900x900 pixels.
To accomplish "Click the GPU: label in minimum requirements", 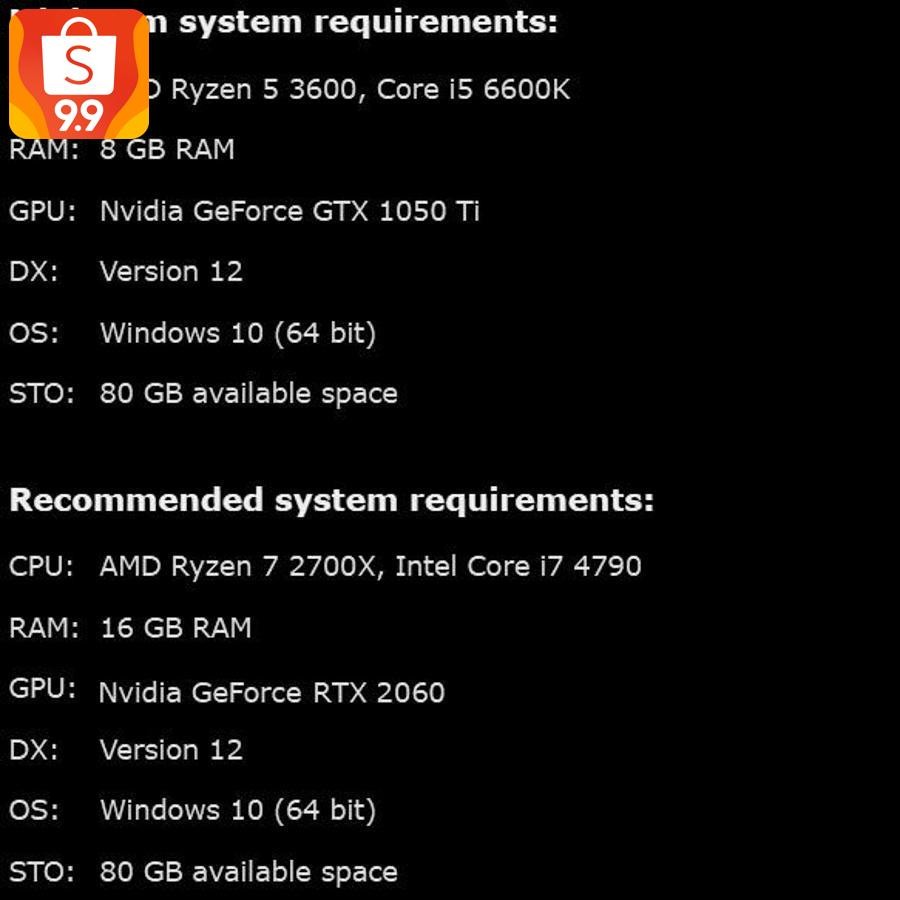I will 43,211.
